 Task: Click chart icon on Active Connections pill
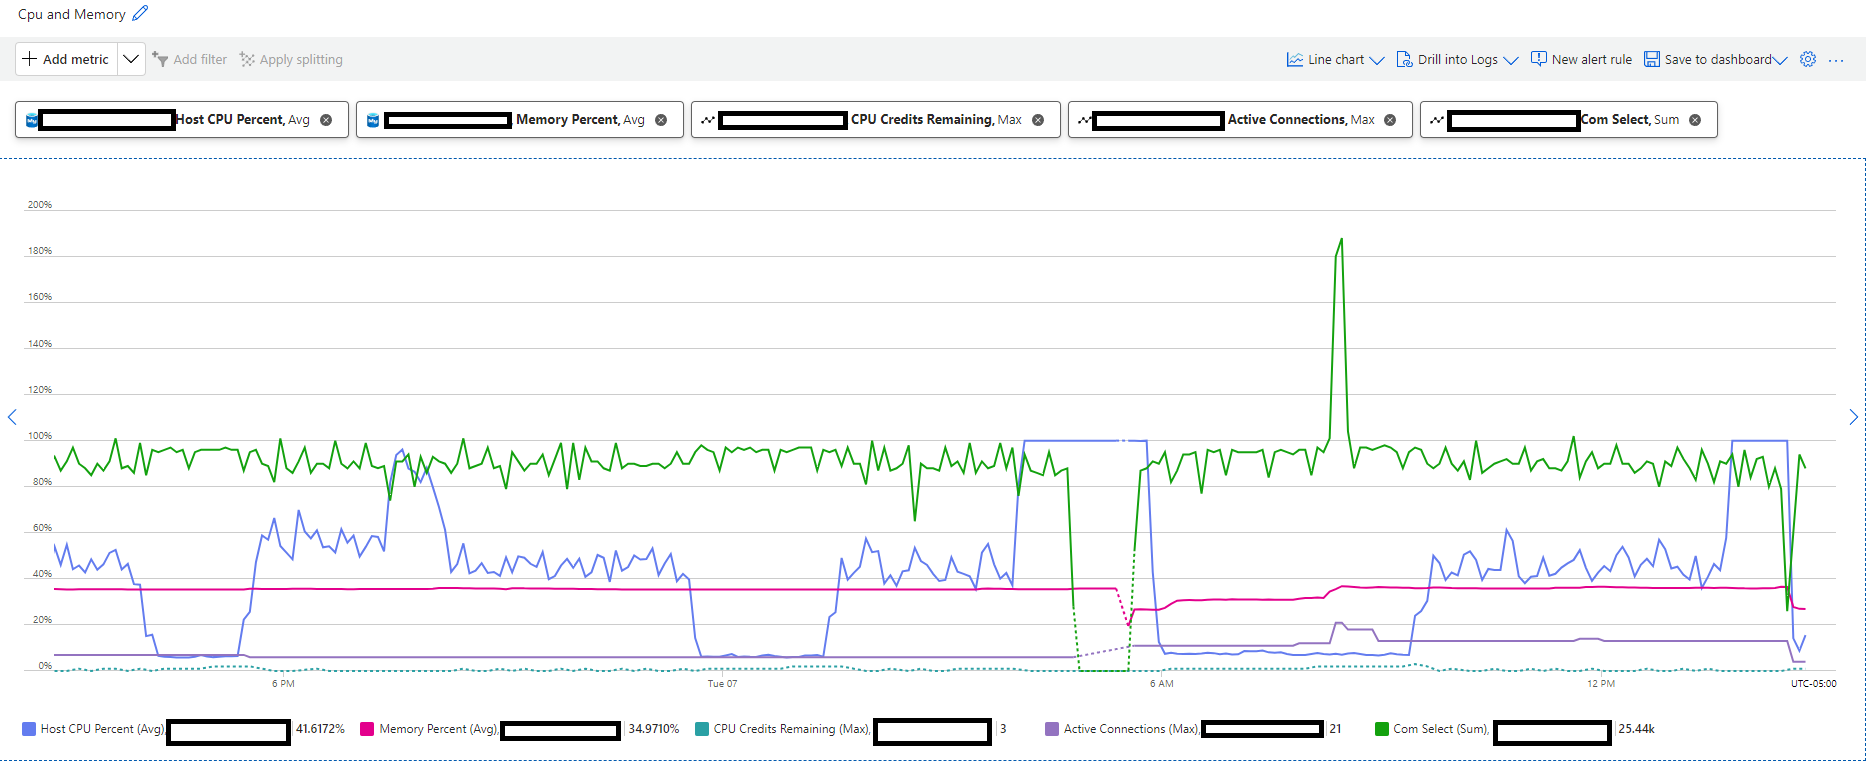pos(1085,120)
